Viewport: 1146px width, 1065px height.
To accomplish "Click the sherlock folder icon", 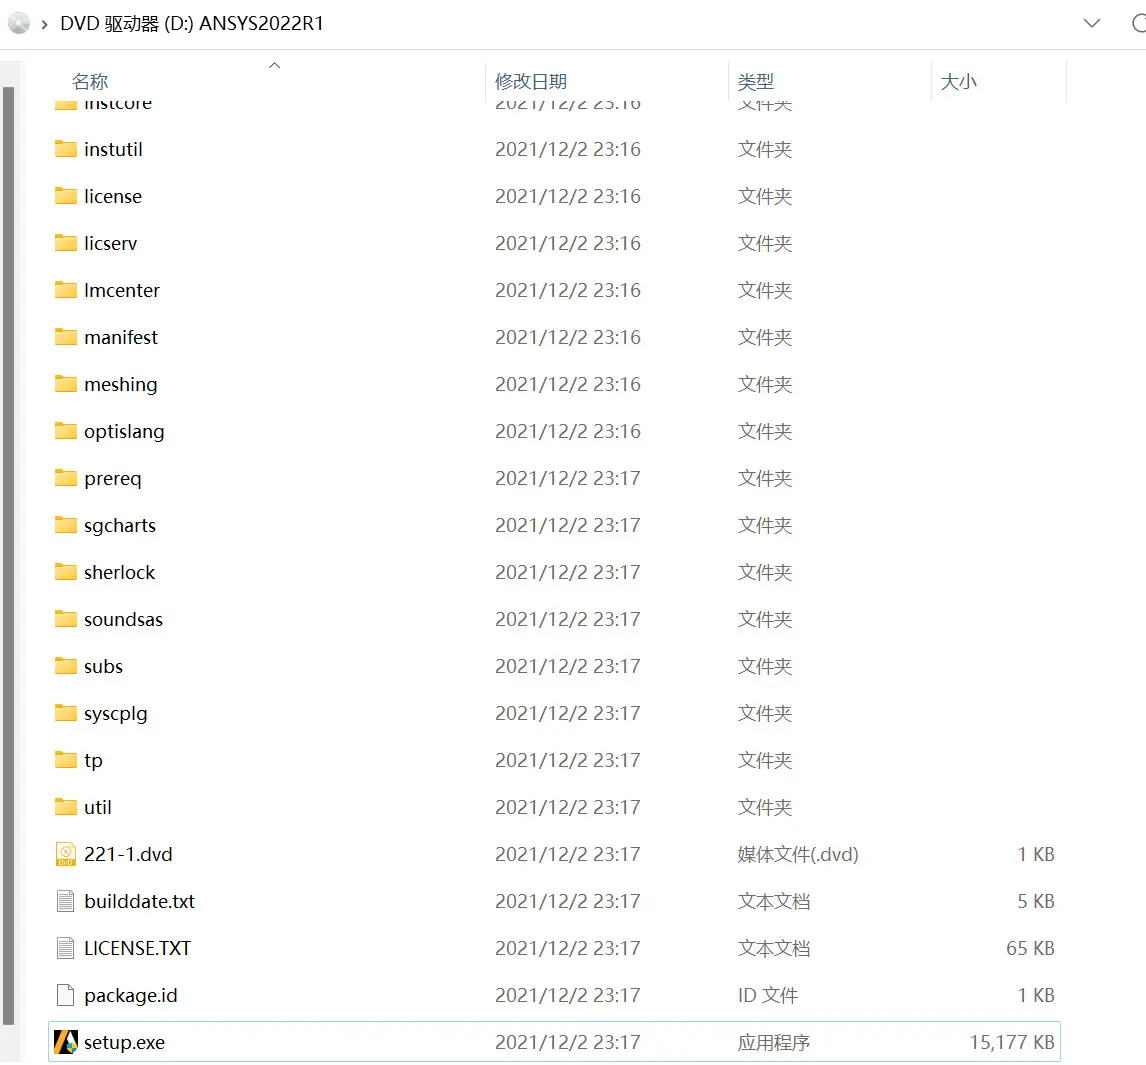I will pos(66,572).
